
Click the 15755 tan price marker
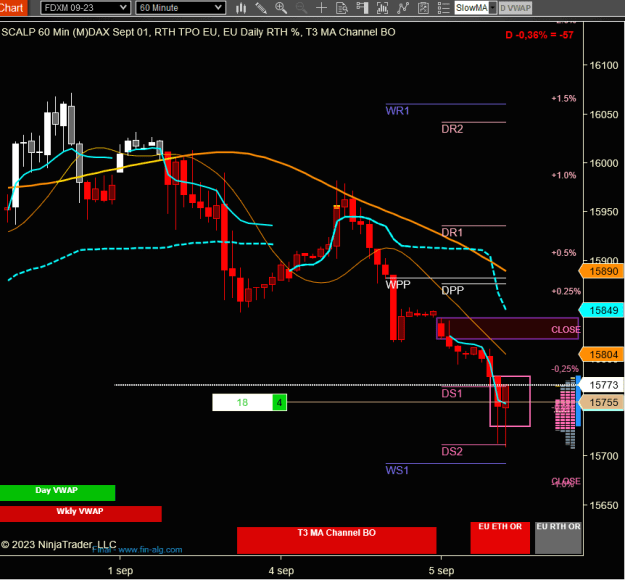click(602, 403)
